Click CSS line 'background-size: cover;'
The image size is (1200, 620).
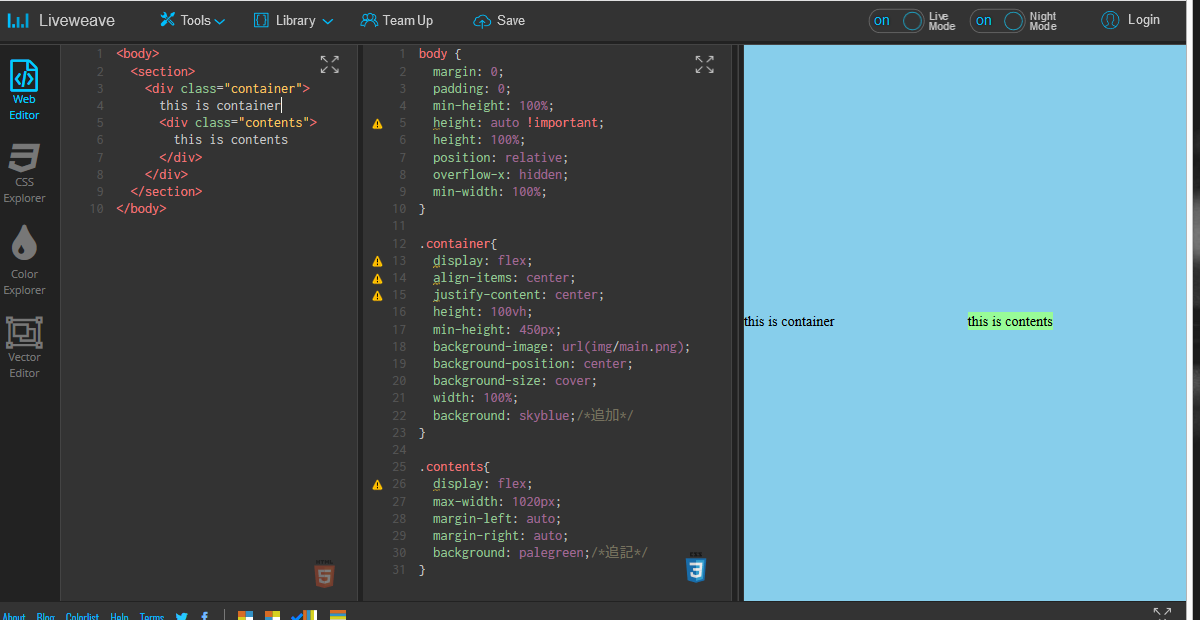tap(515, 380)
